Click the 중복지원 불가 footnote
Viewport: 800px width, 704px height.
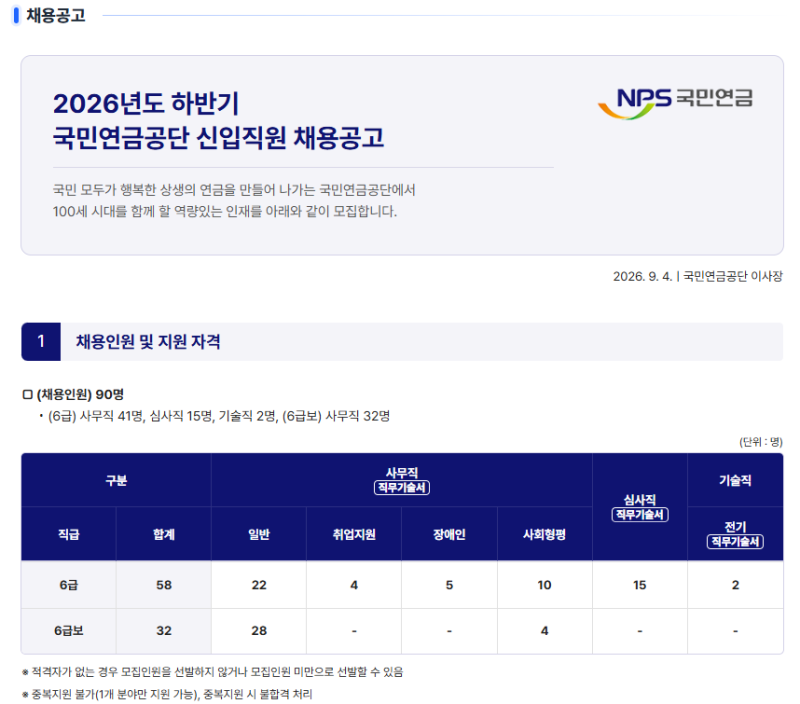(x=167, y=694)
